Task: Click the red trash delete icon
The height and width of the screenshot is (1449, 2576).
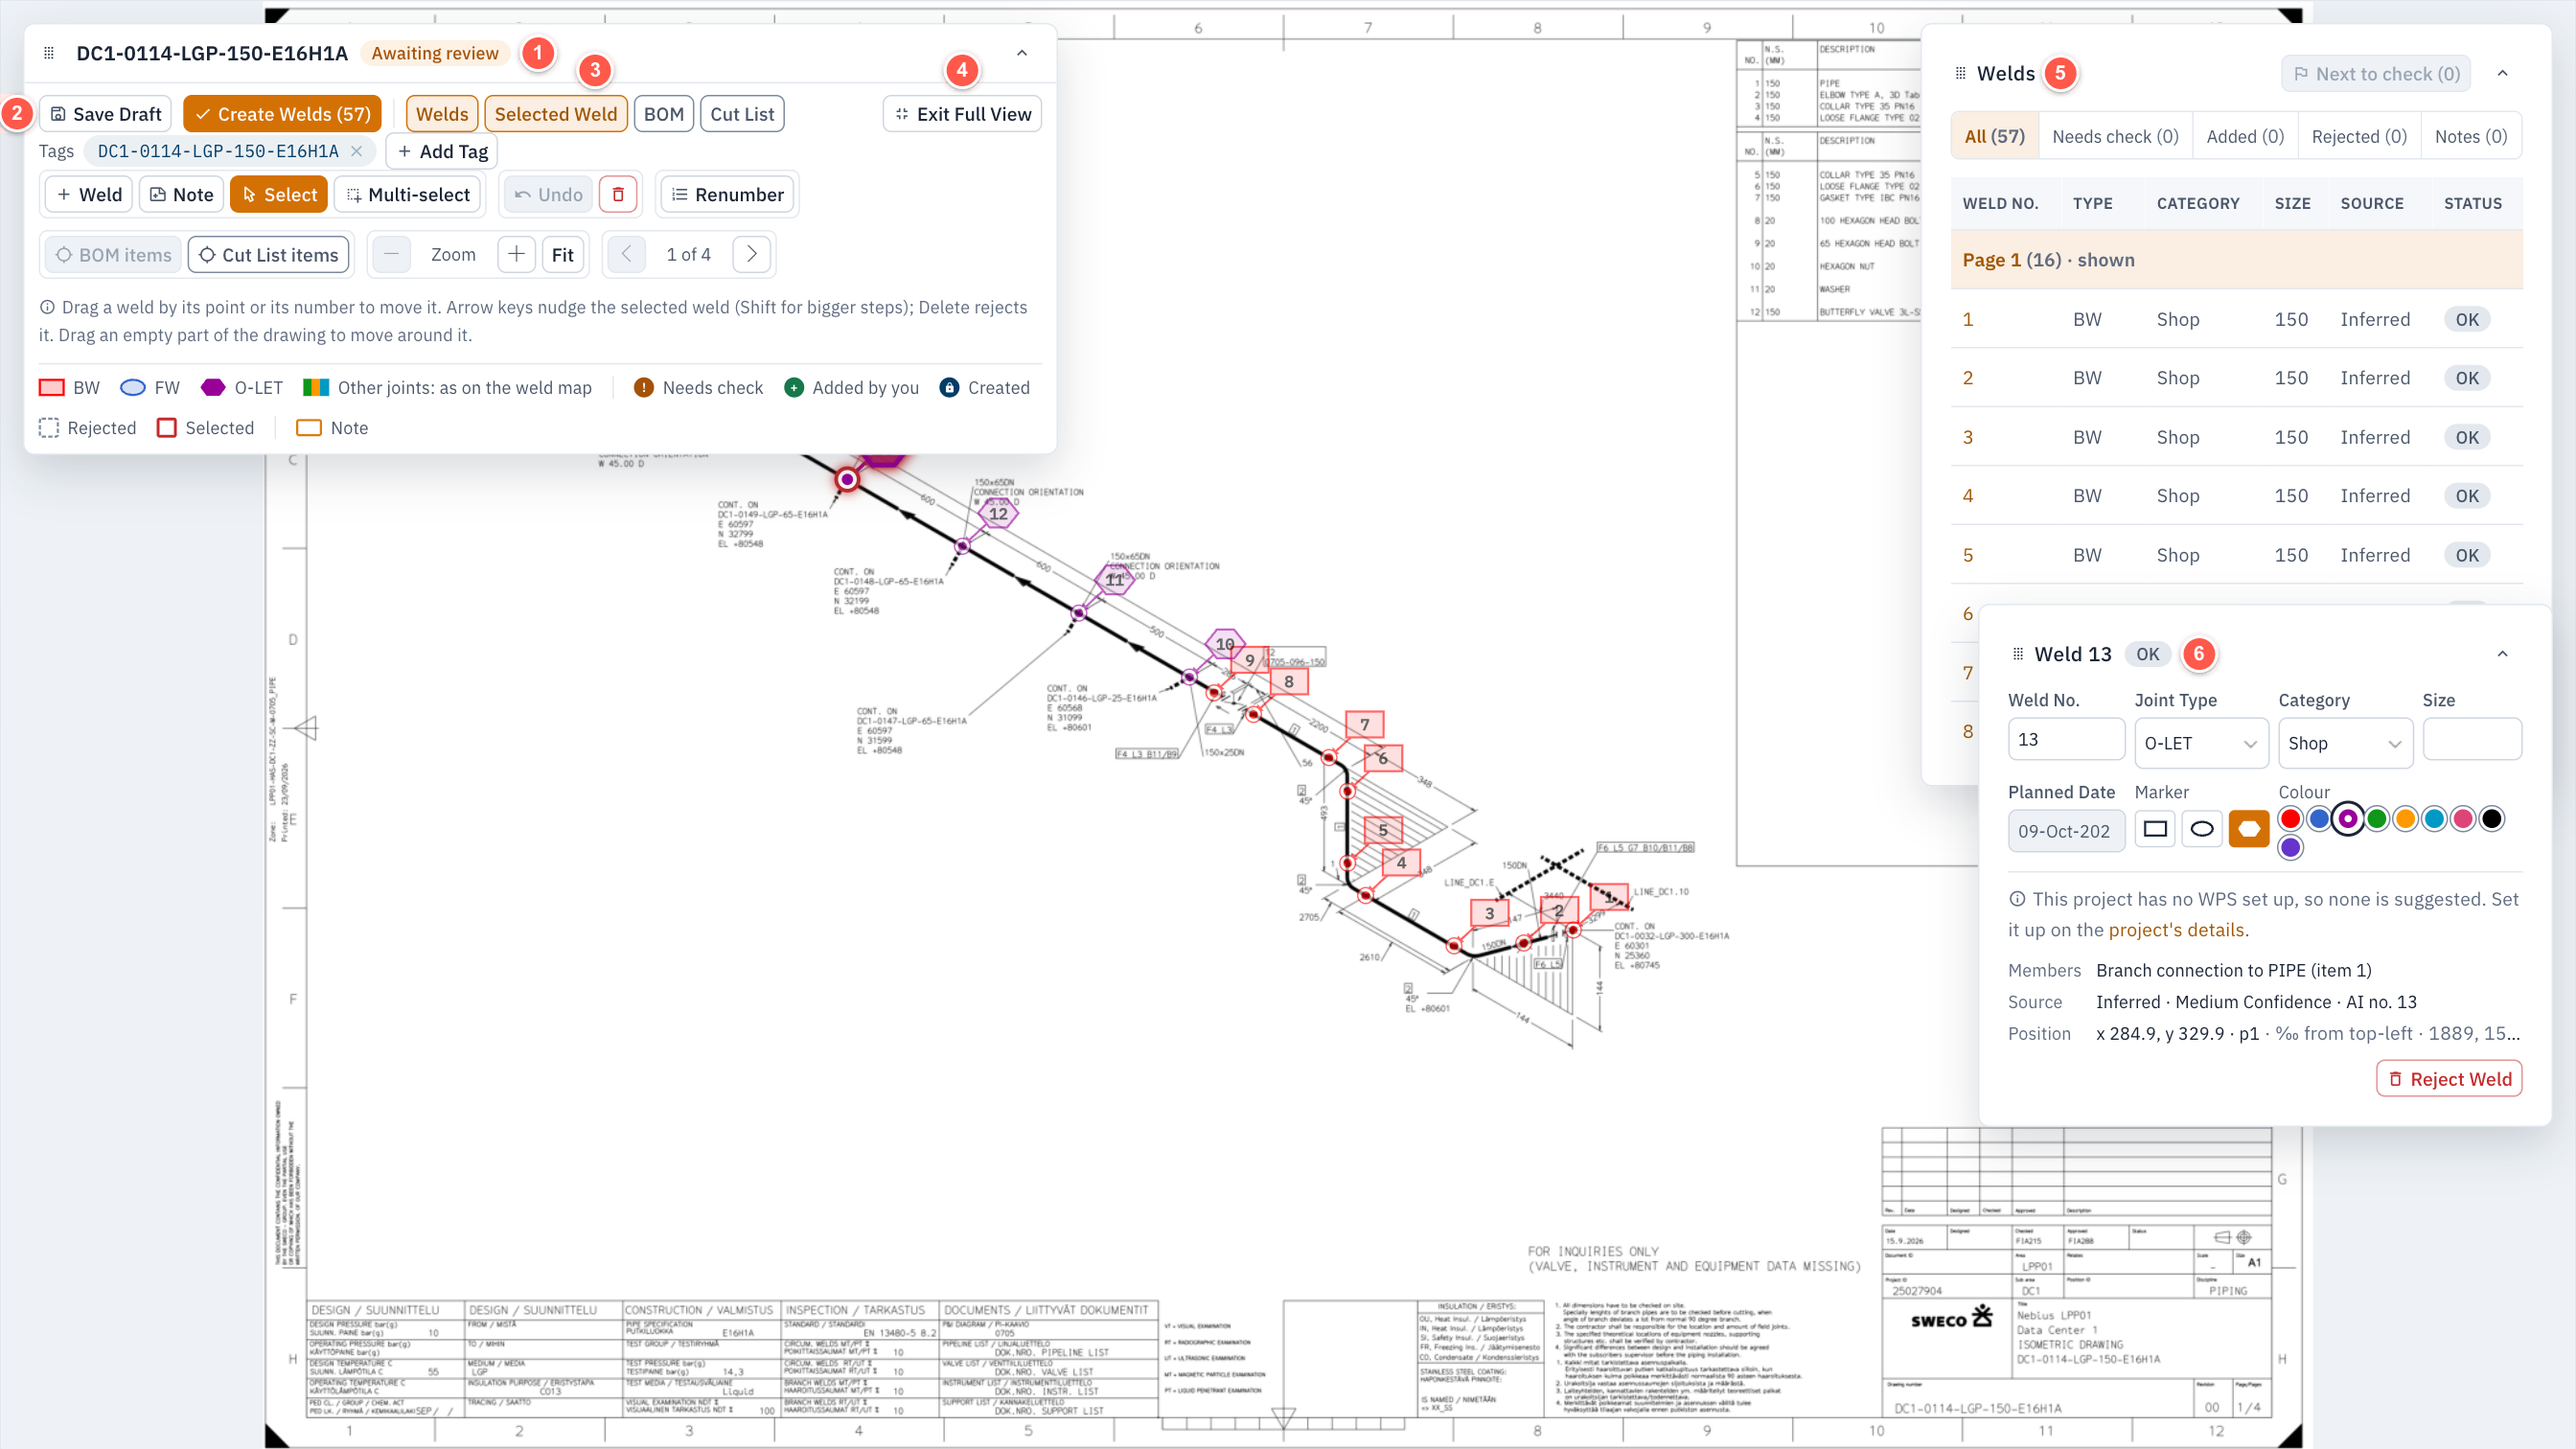Action: pos(618,194)
